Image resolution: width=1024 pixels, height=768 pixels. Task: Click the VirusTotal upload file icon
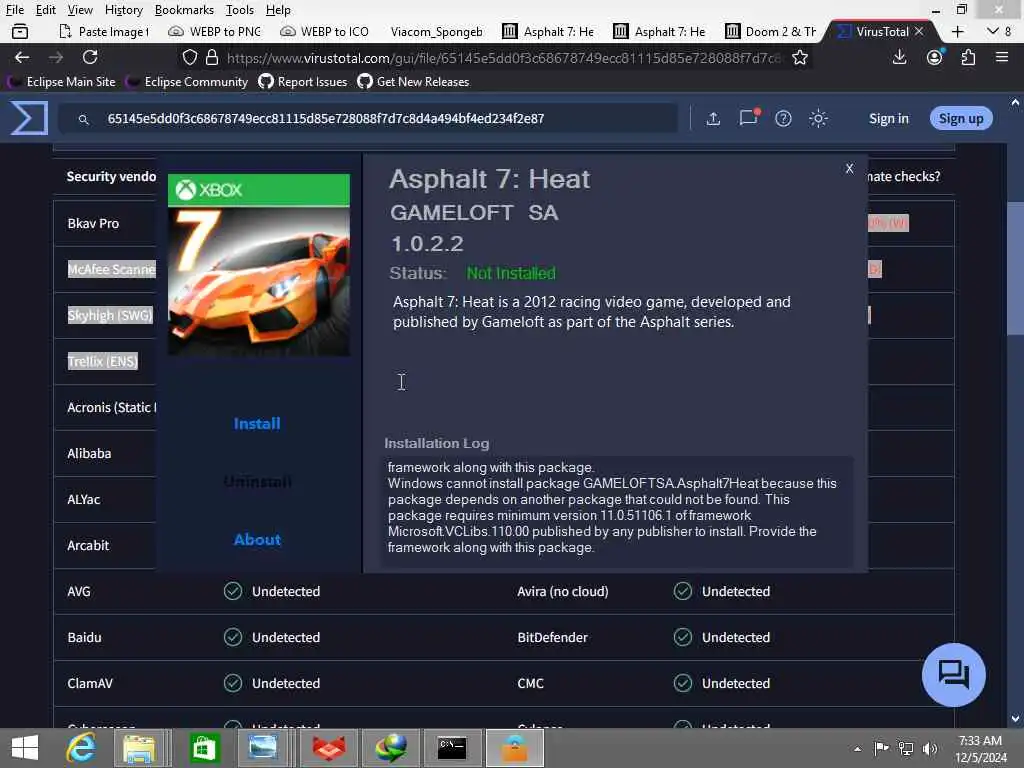pos(713,118)
